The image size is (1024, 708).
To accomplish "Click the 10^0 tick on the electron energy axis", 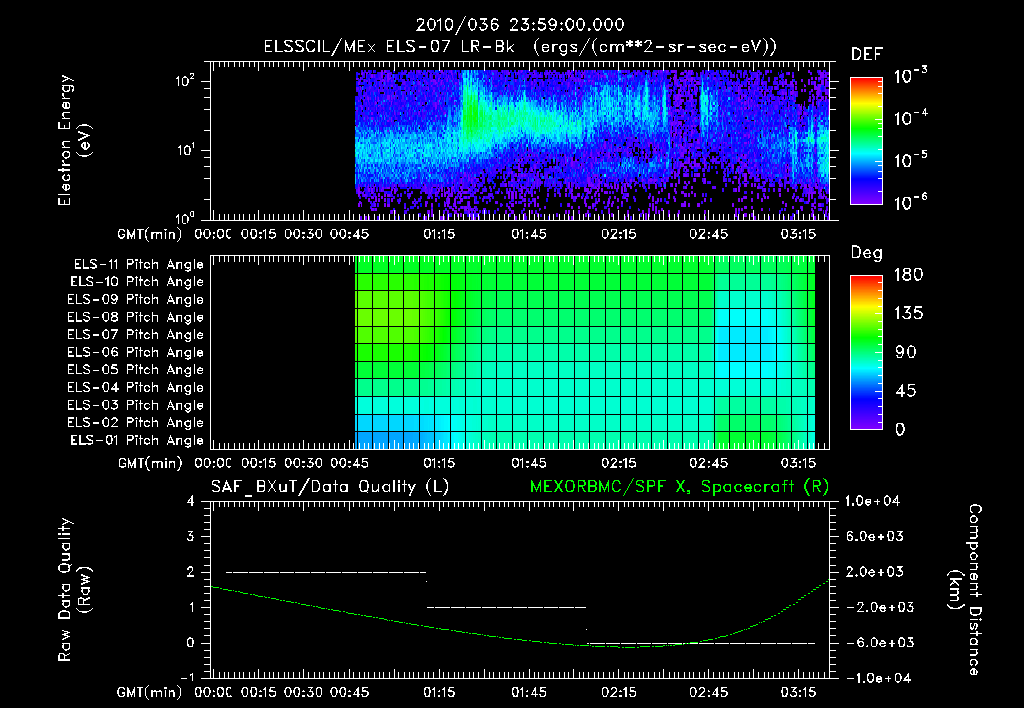I will (x=185, y=217).
